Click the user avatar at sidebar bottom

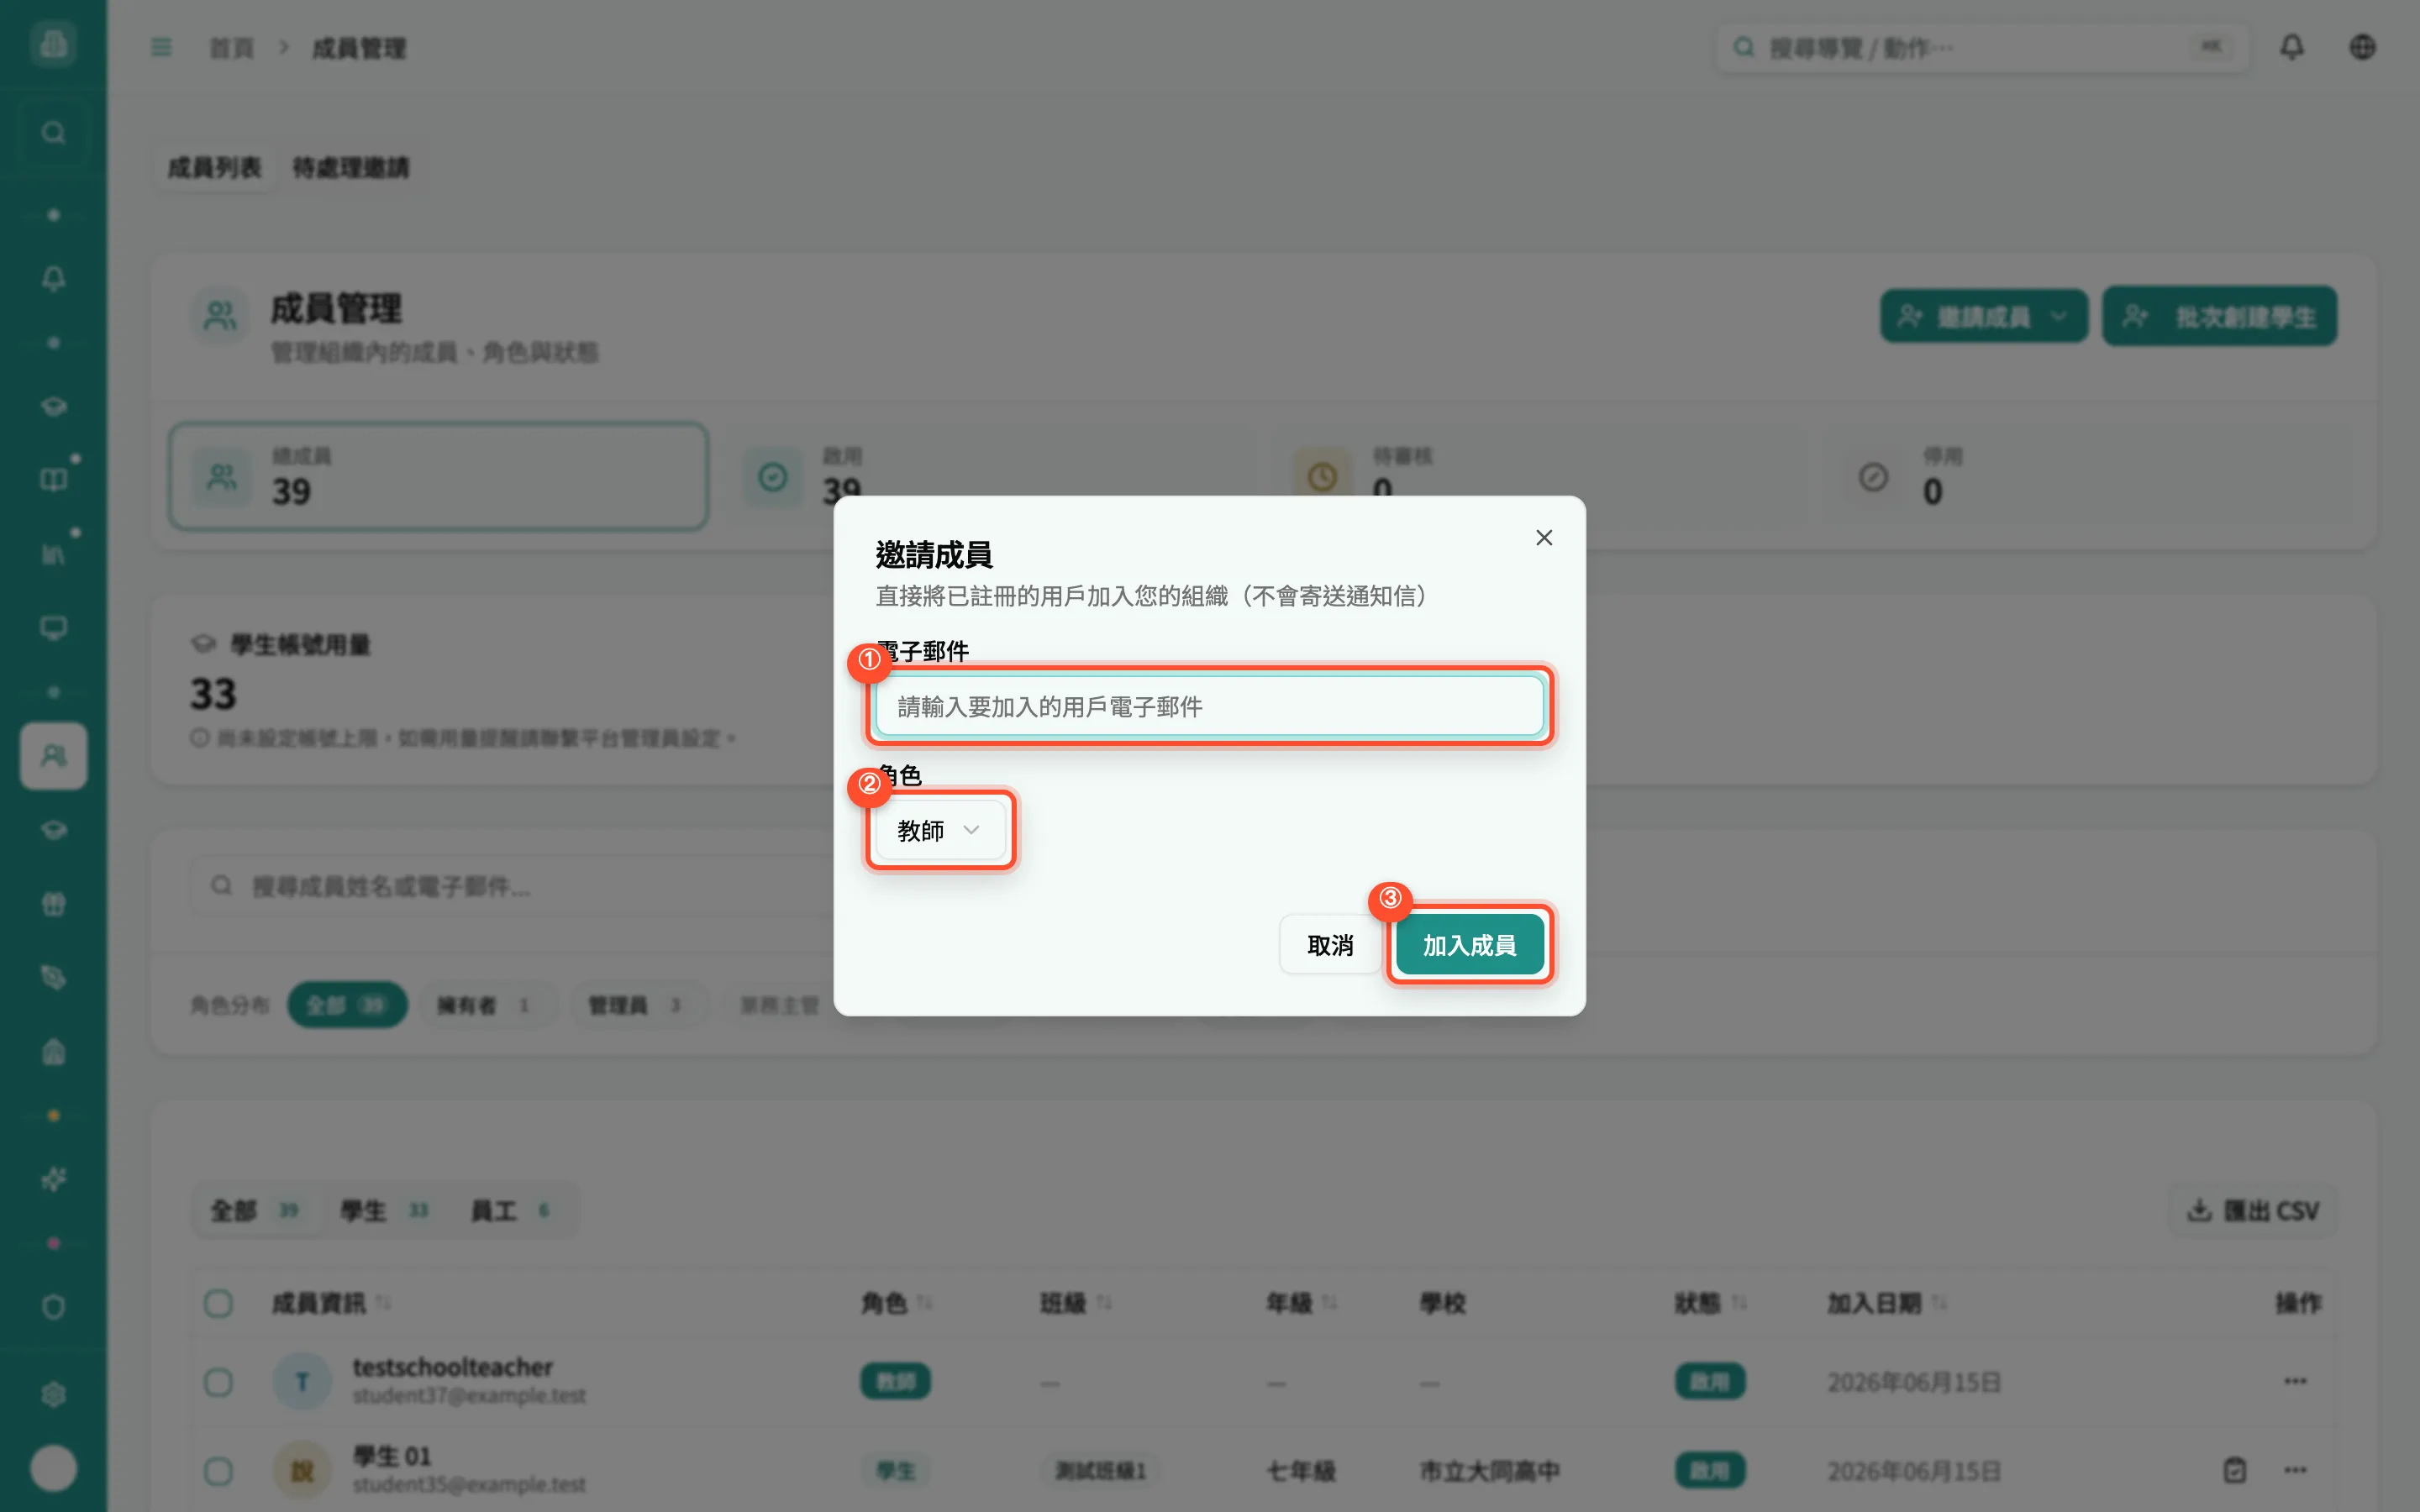click(x=53, y=1468)
